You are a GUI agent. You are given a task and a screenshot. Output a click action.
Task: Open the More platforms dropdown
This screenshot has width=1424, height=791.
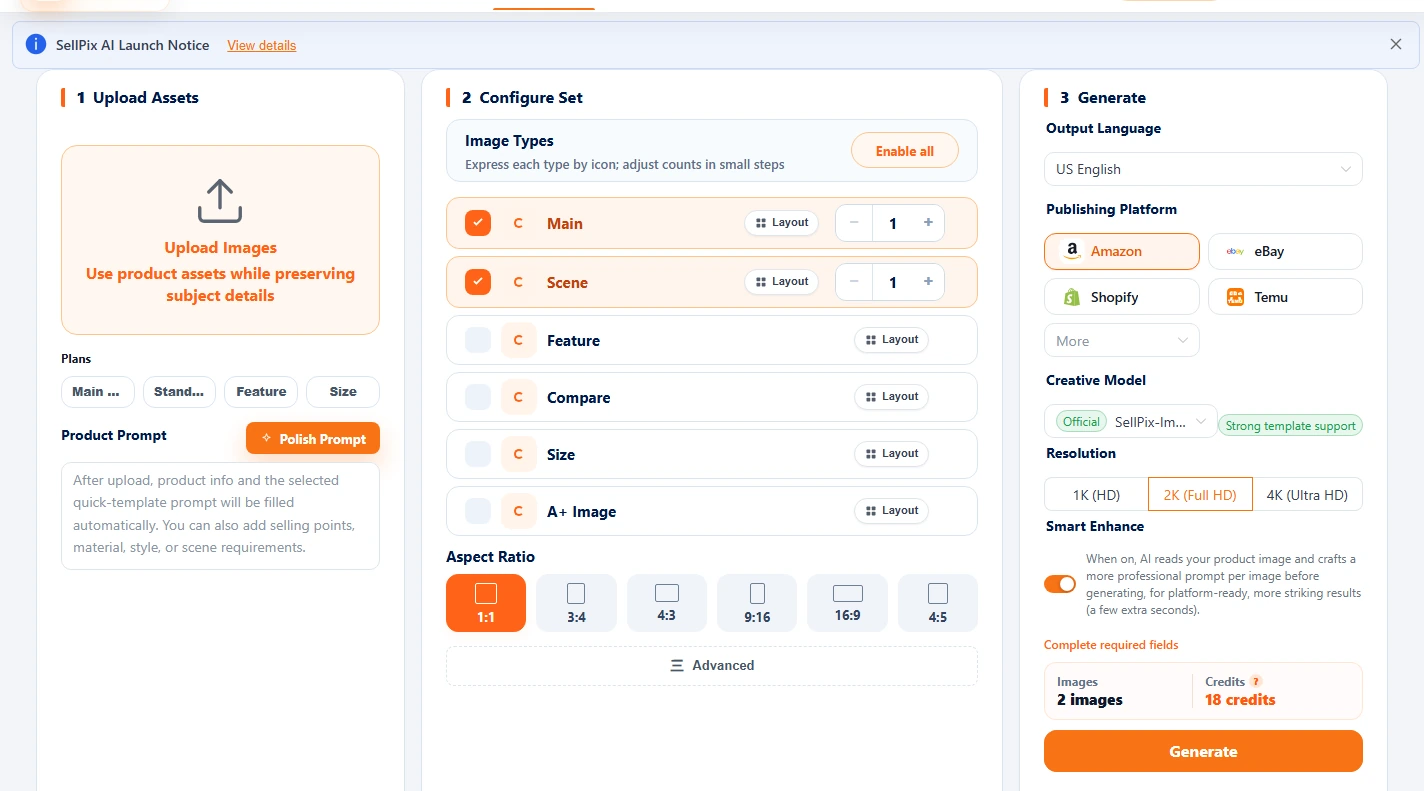1122,341
